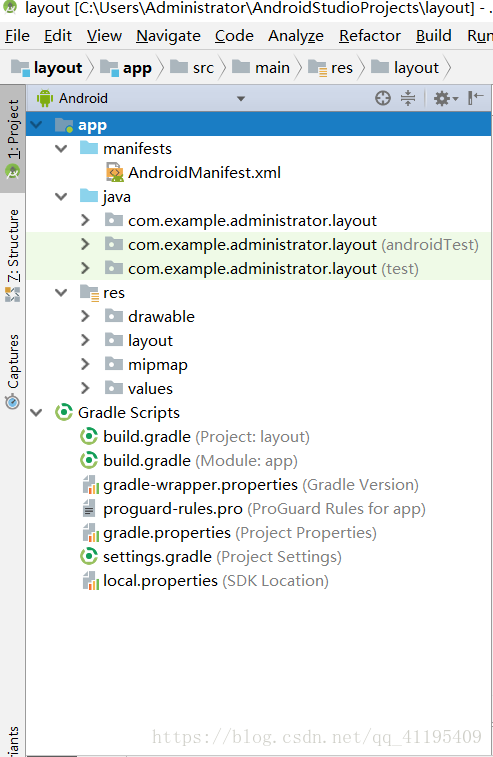Click the main breadcrumb

click(261, 68)
